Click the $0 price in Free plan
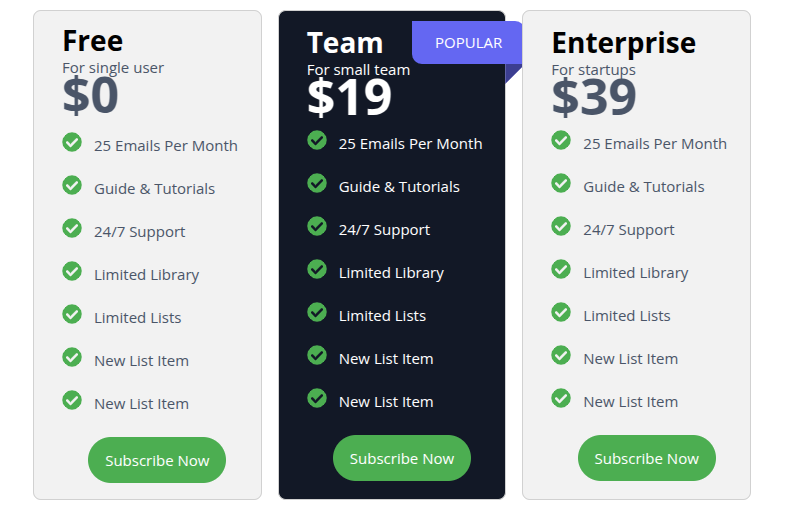 point(90,95)
